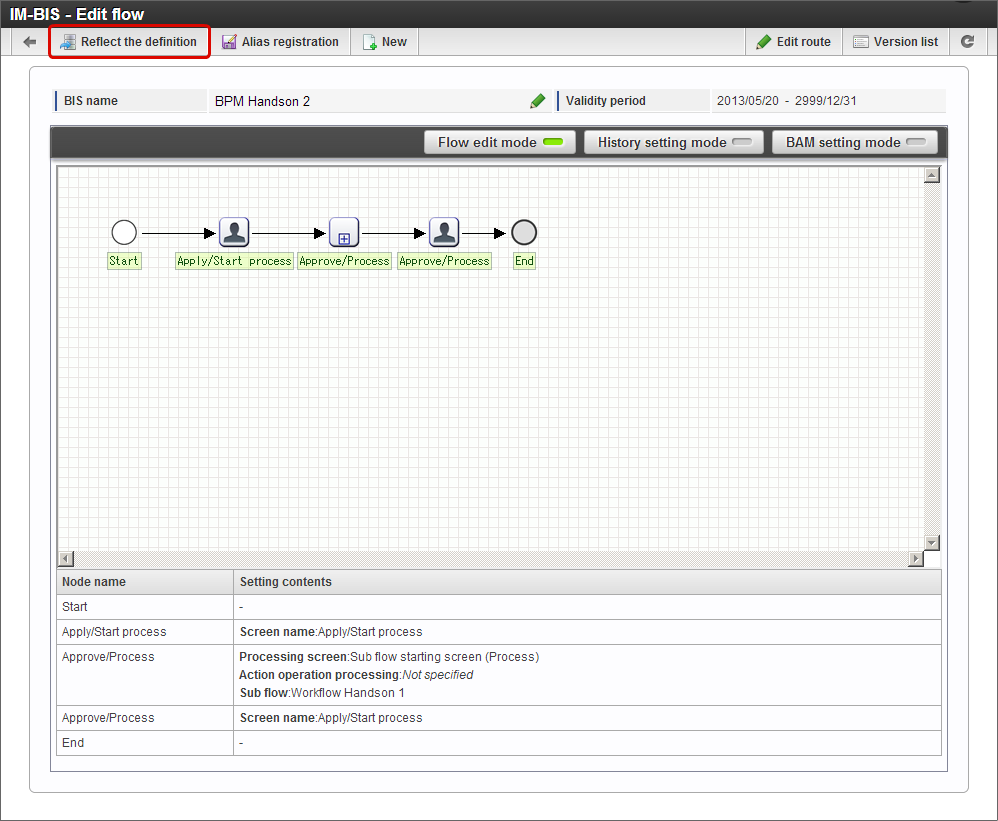Select the Start node circle
The height and width of the screenshot is (821, 998).
[x=124, y=232]
